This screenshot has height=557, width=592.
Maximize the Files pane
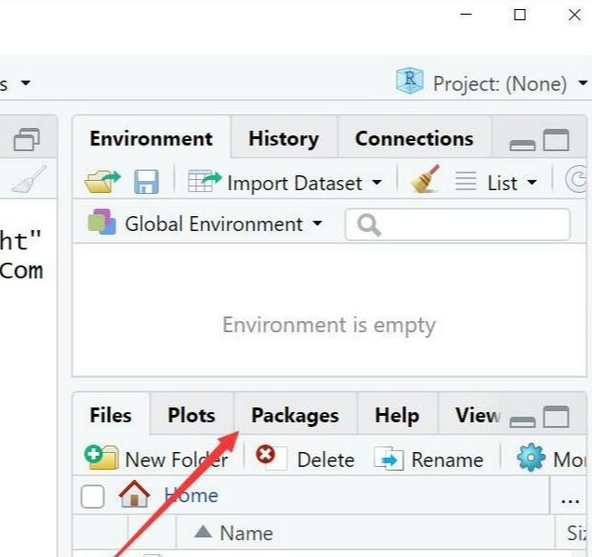(x=556, y=417)
